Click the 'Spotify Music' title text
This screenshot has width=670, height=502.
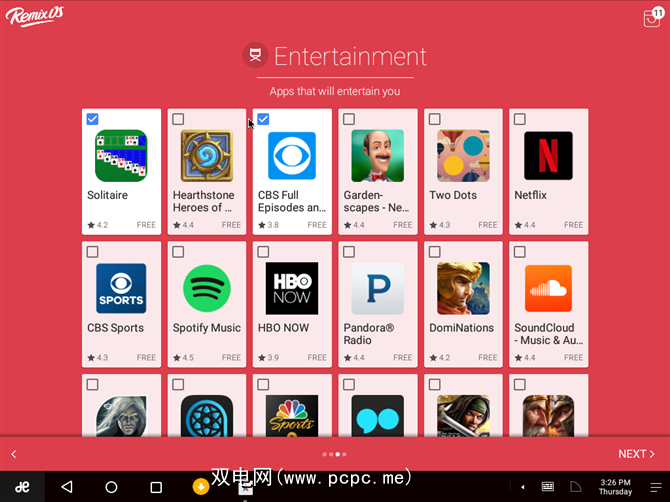tap(207, 328)
